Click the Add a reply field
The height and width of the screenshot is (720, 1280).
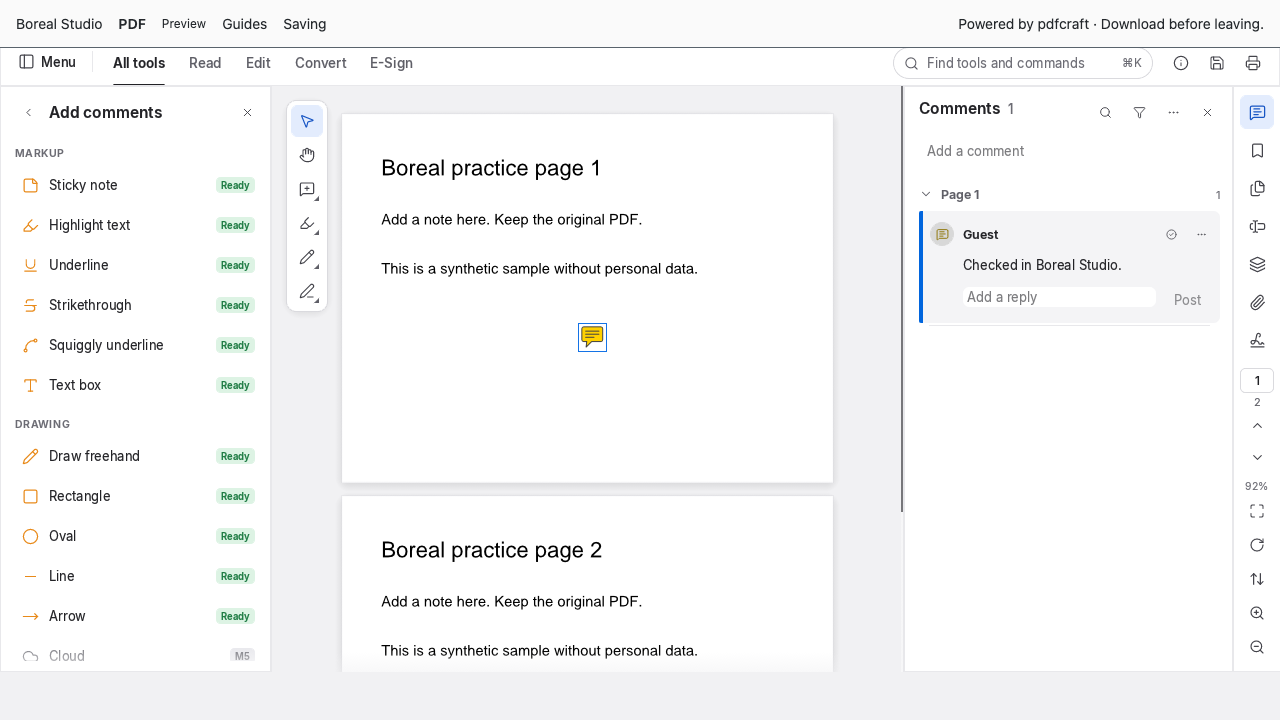[x=1059, y=297]
